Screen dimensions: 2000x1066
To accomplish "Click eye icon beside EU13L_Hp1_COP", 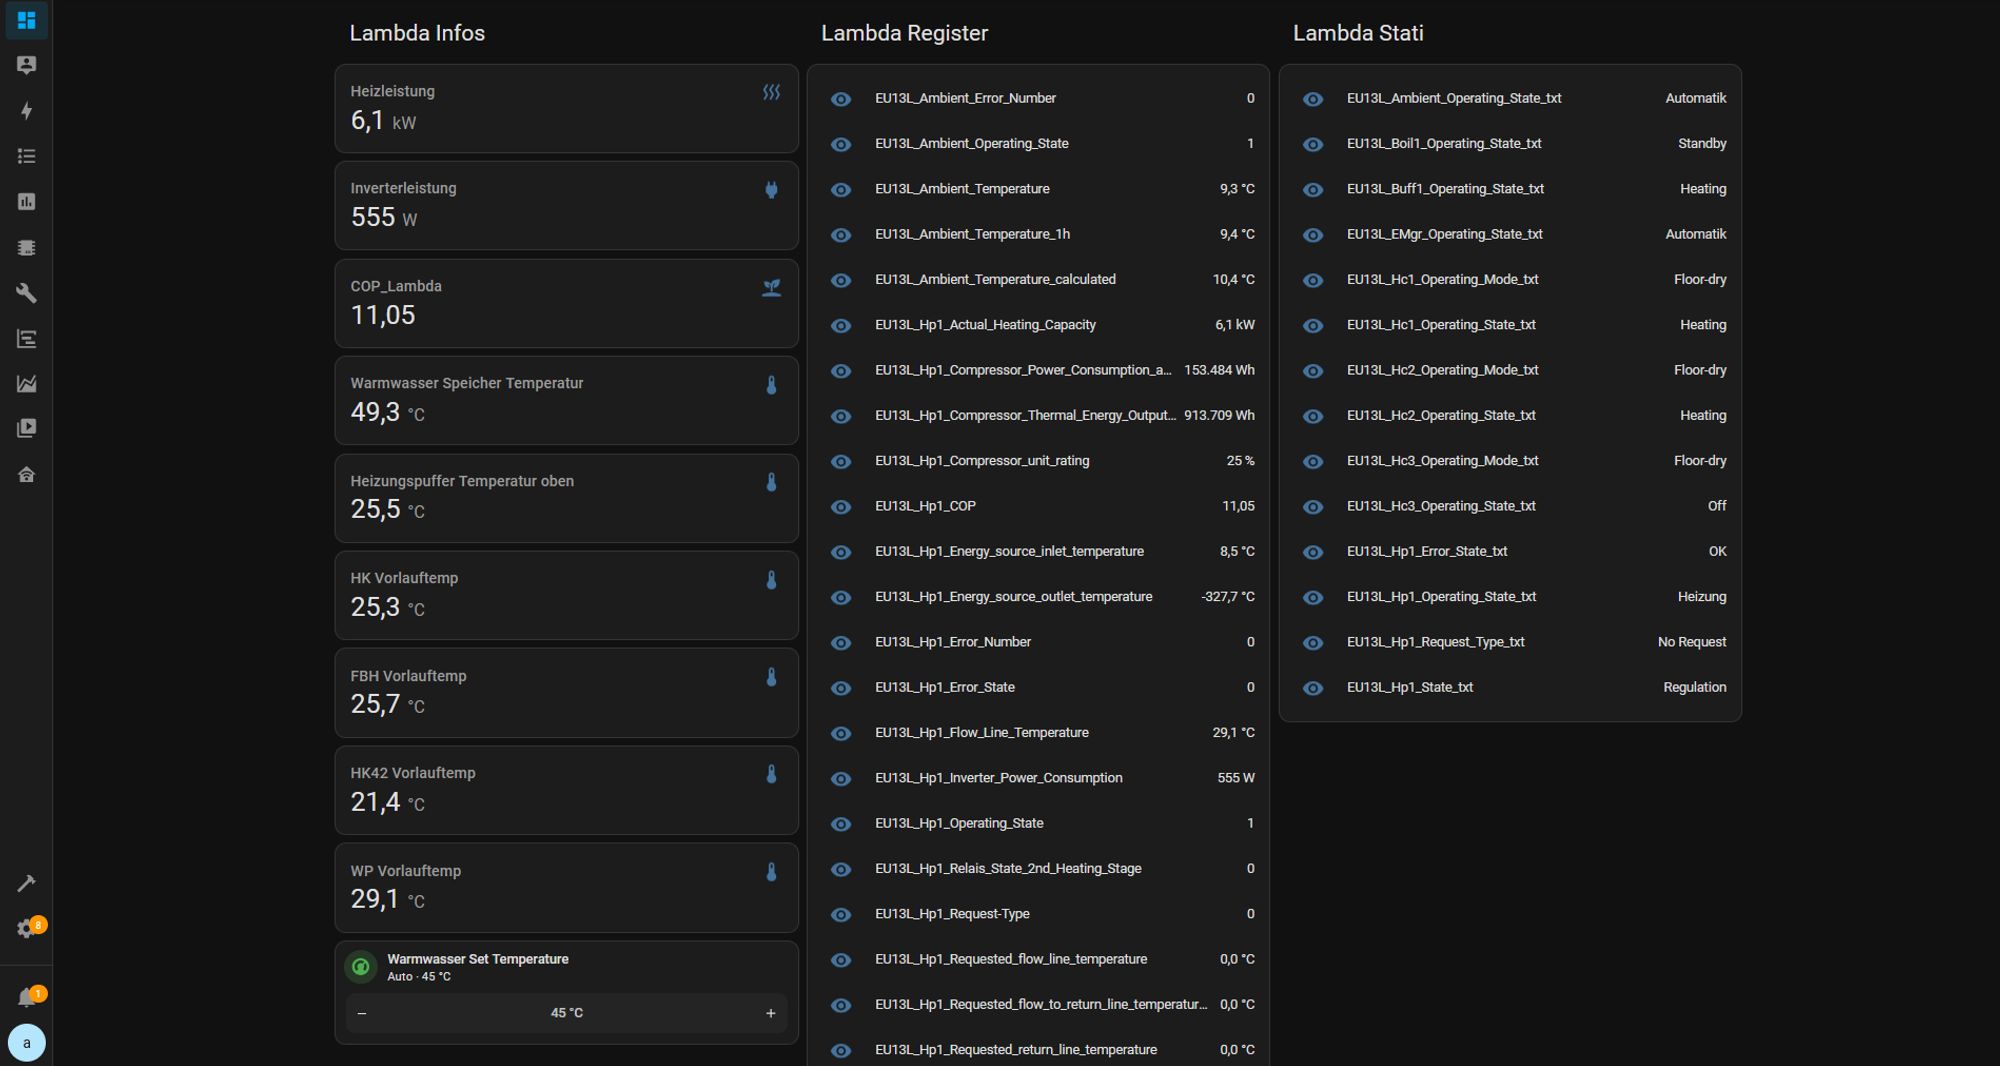I will [841, 507].
